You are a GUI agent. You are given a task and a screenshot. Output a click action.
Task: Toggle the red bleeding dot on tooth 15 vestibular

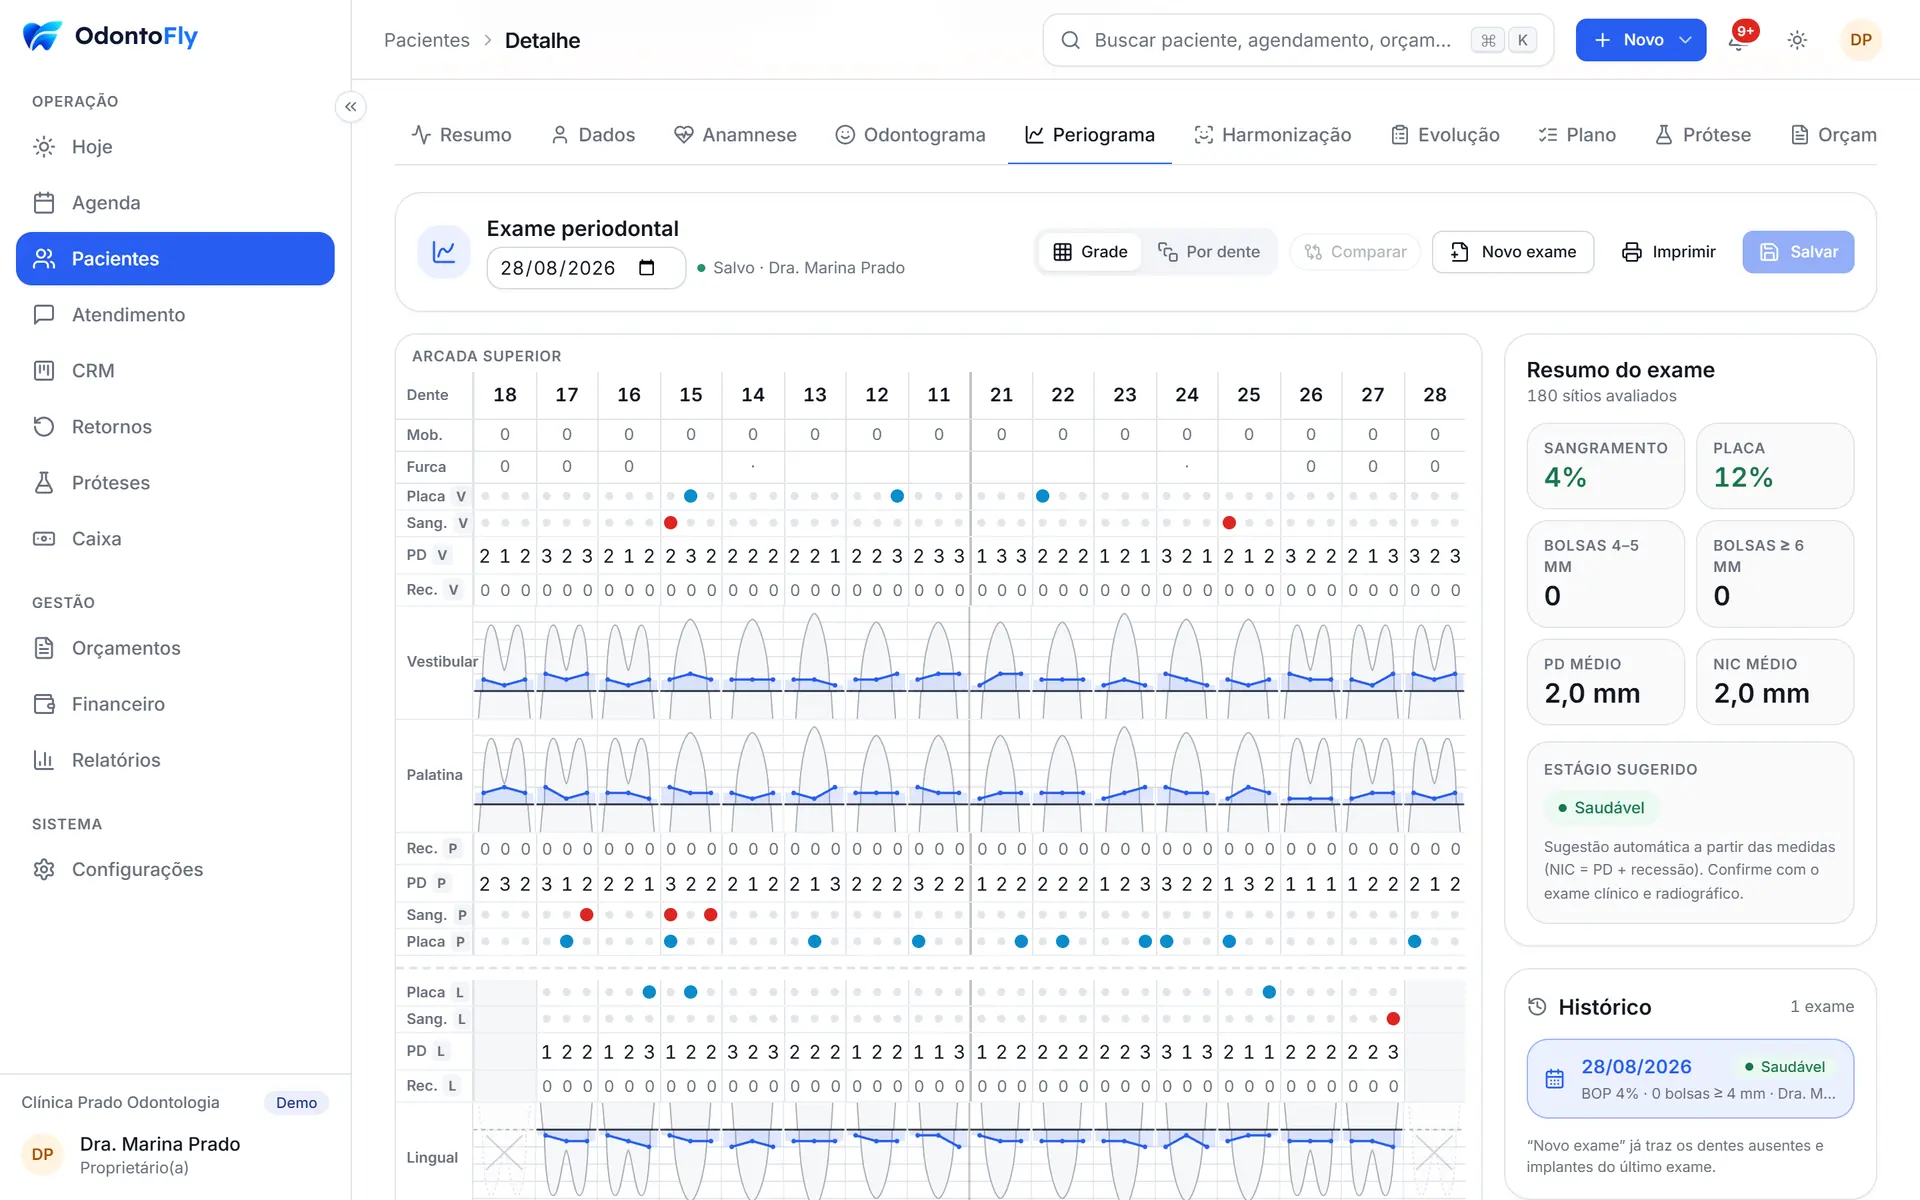point(671,523)
